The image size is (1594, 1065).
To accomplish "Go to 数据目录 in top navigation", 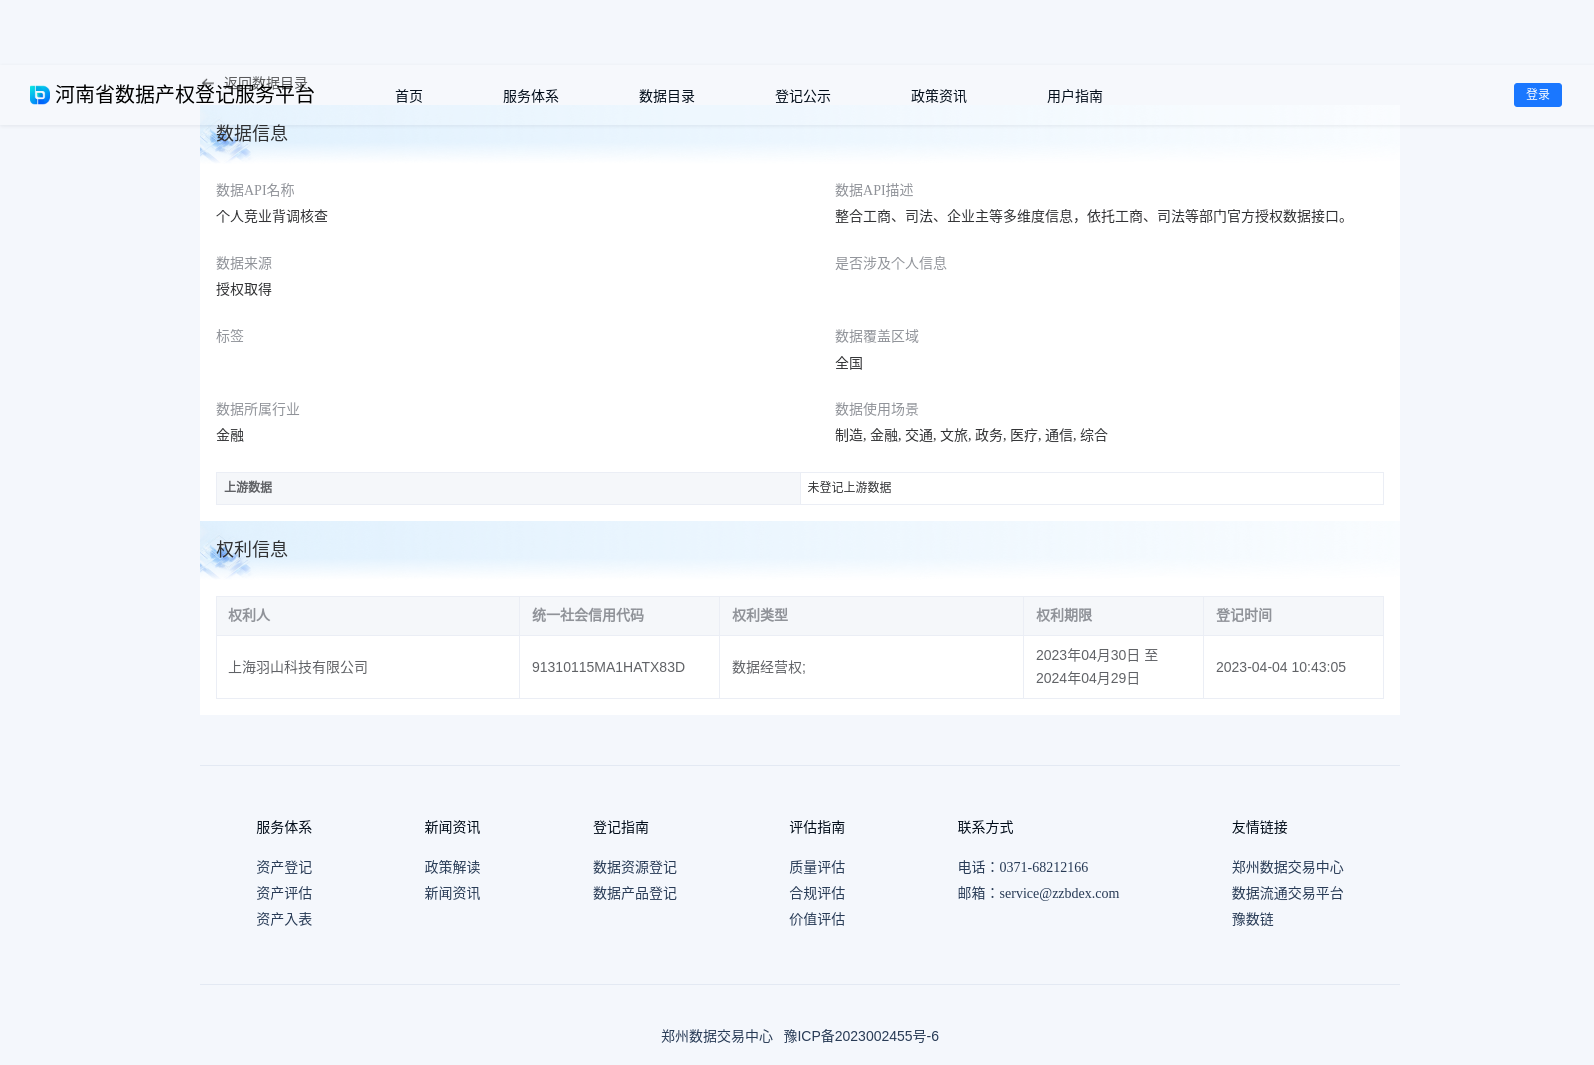I will 667,96.
